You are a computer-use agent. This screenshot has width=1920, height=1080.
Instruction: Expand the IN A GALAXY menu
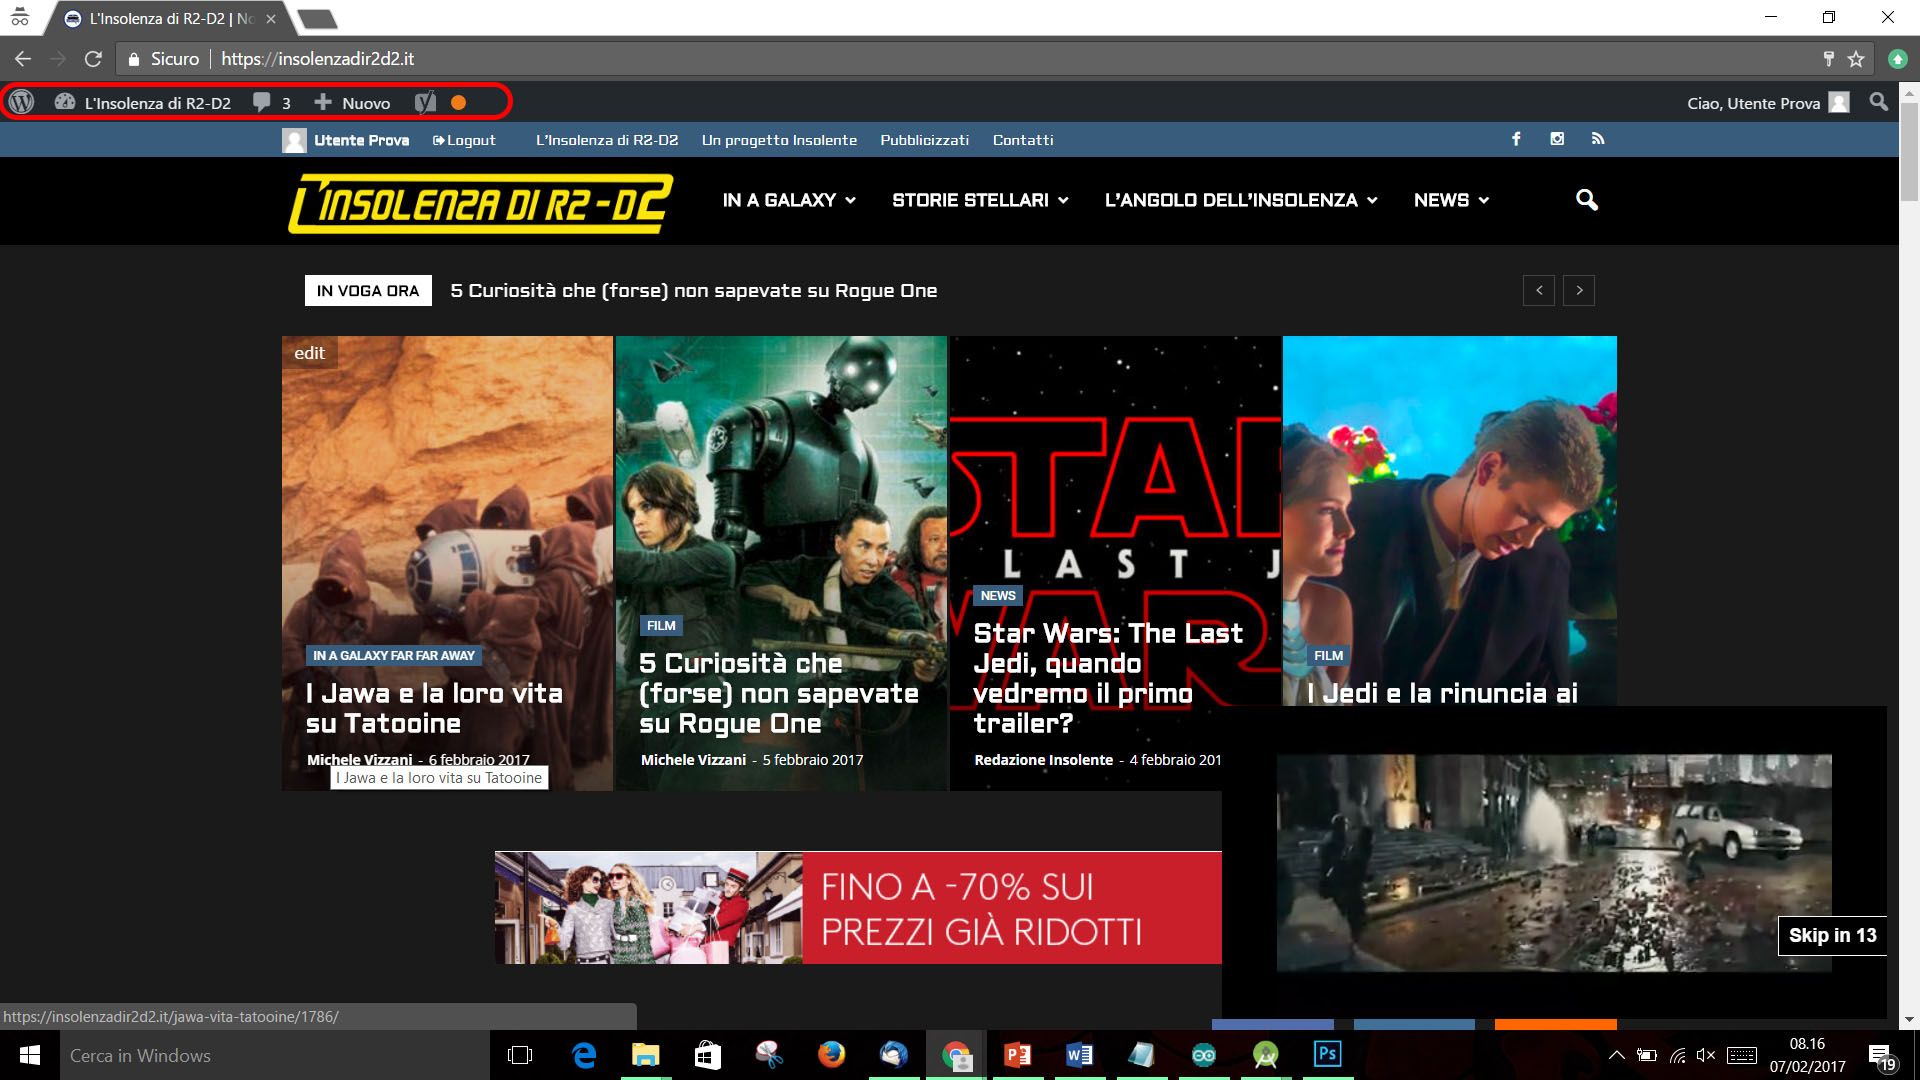(789, 200)
